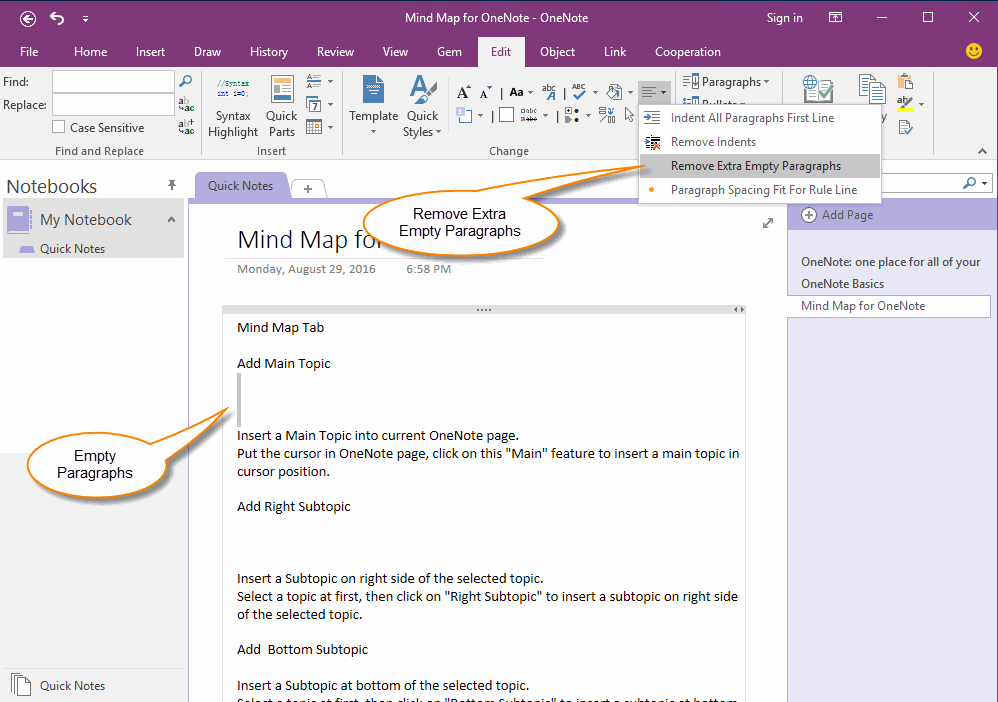This screenshot has width=998, height=702.
Task: Open the Paragraphs dropdown
Action: [726, 81]
